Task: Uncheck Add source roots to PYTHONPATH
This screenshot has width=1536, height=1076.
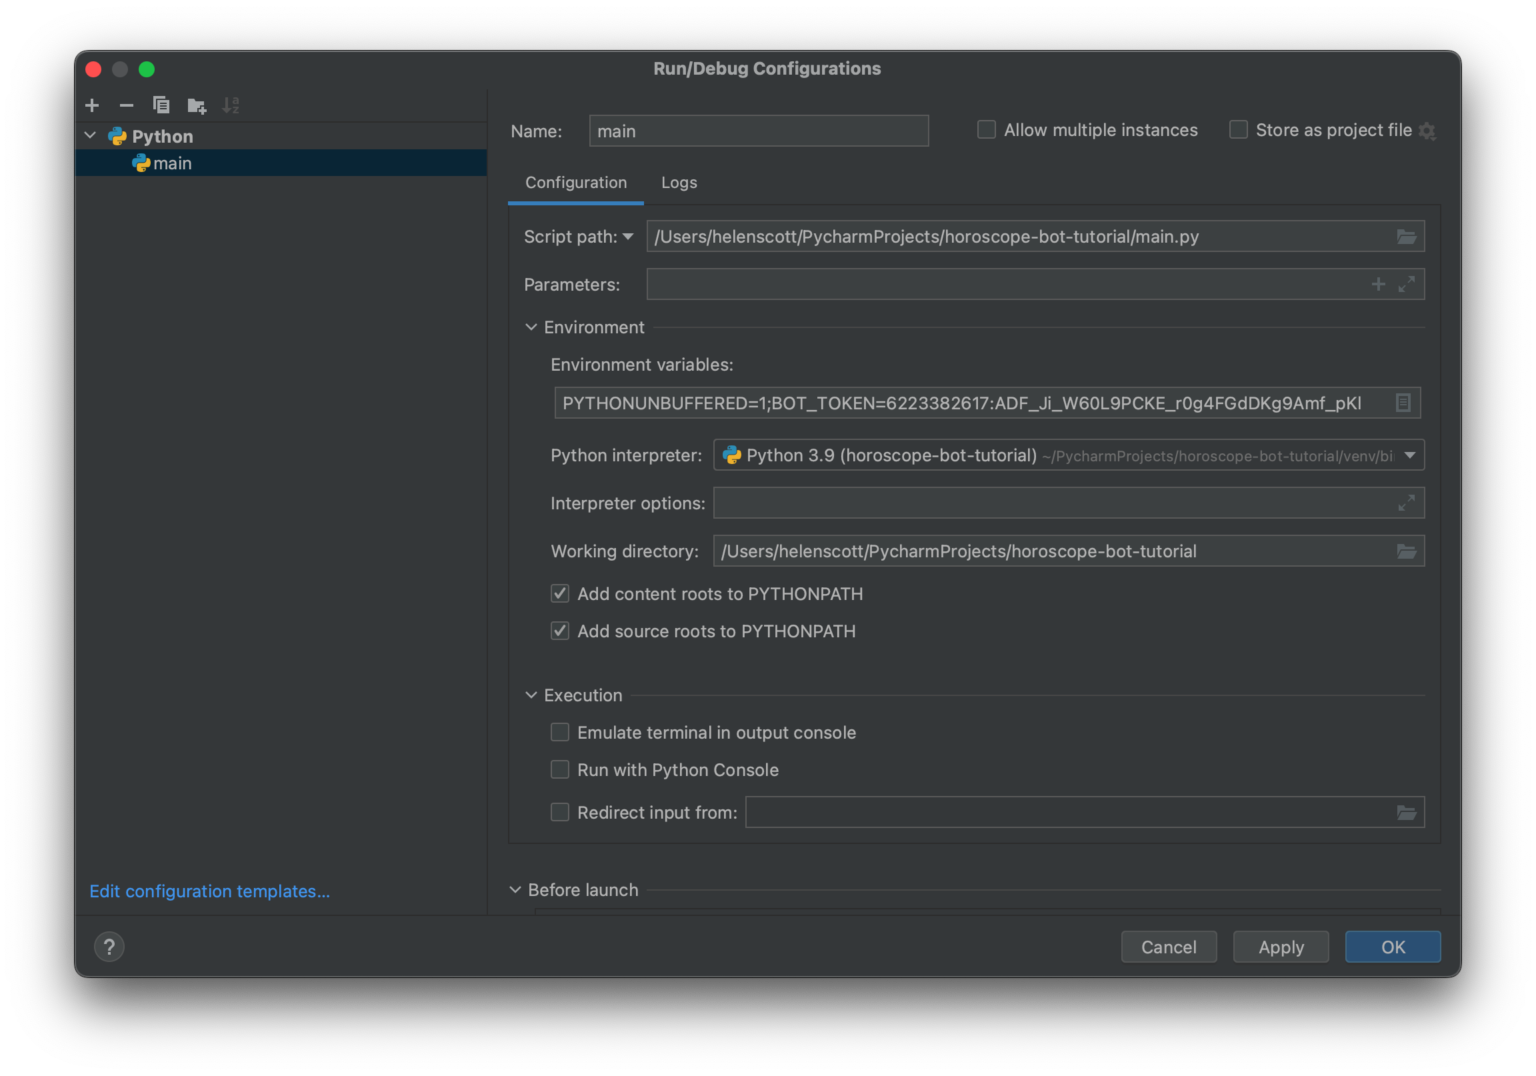Action: point(560,631)
